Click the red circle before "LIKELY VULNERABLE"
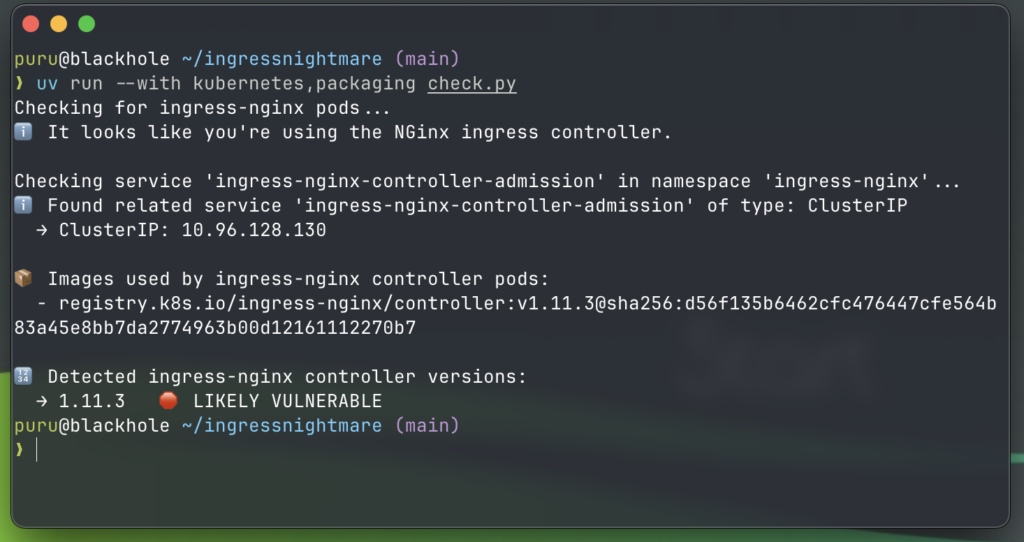This screenshot has height=542, width=1024. (169, 401)
